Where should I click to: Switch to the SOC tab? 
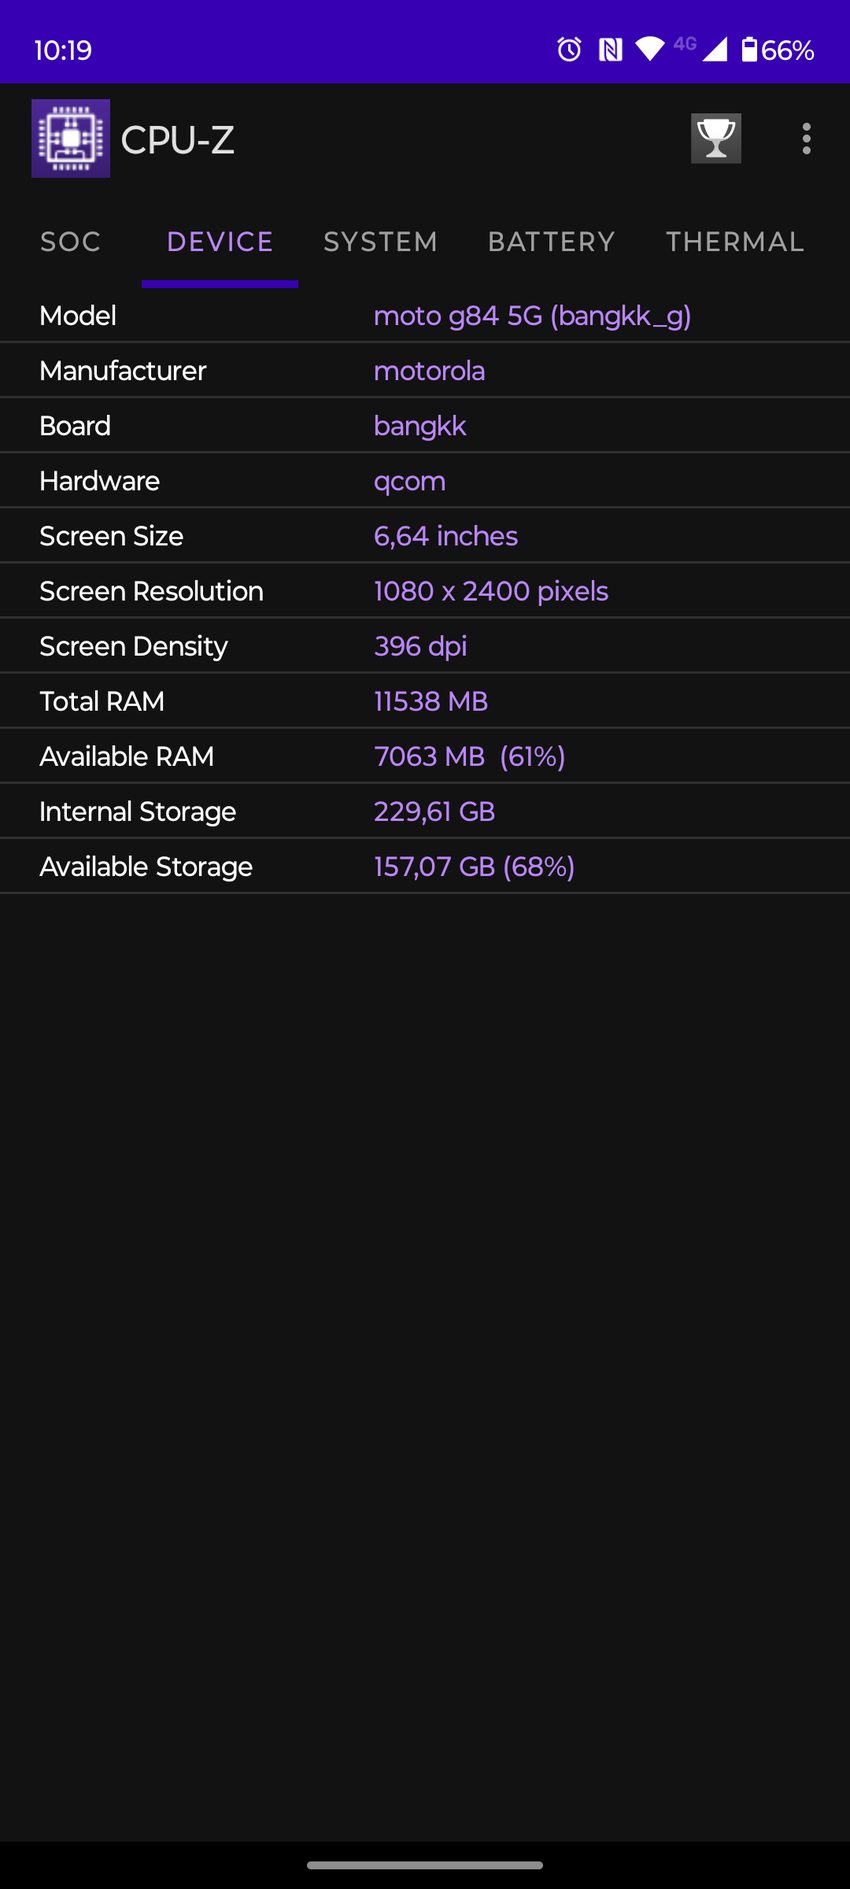(x=71, y=242)
